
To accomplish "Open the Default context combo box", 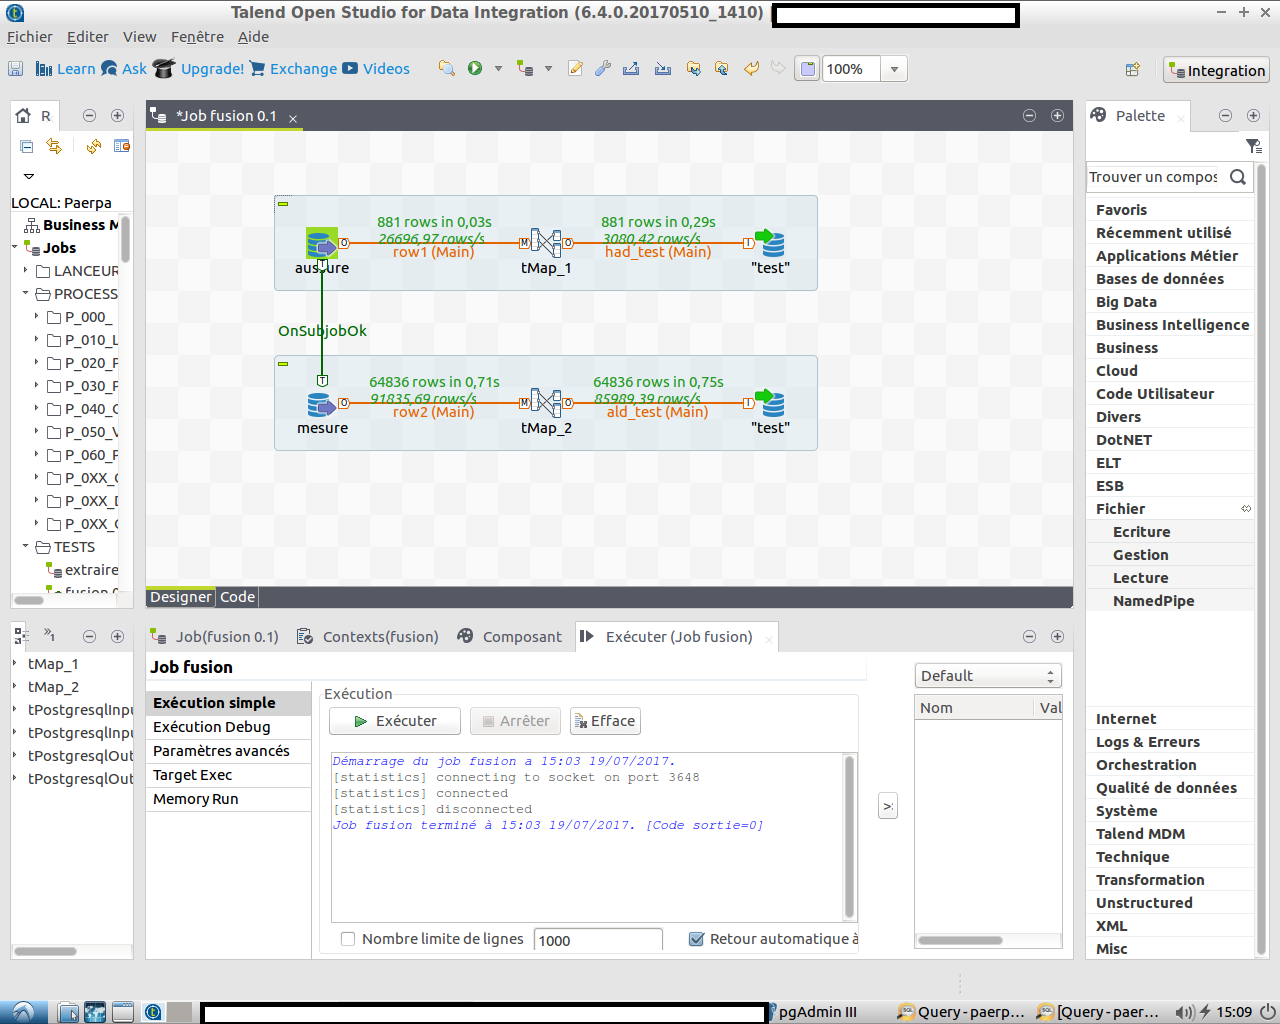I will click(988, 676).
